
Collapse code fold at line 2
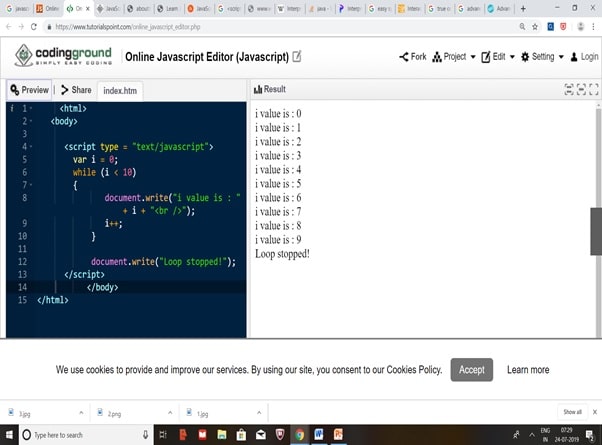pyautogui.click(x=31, y=121)
